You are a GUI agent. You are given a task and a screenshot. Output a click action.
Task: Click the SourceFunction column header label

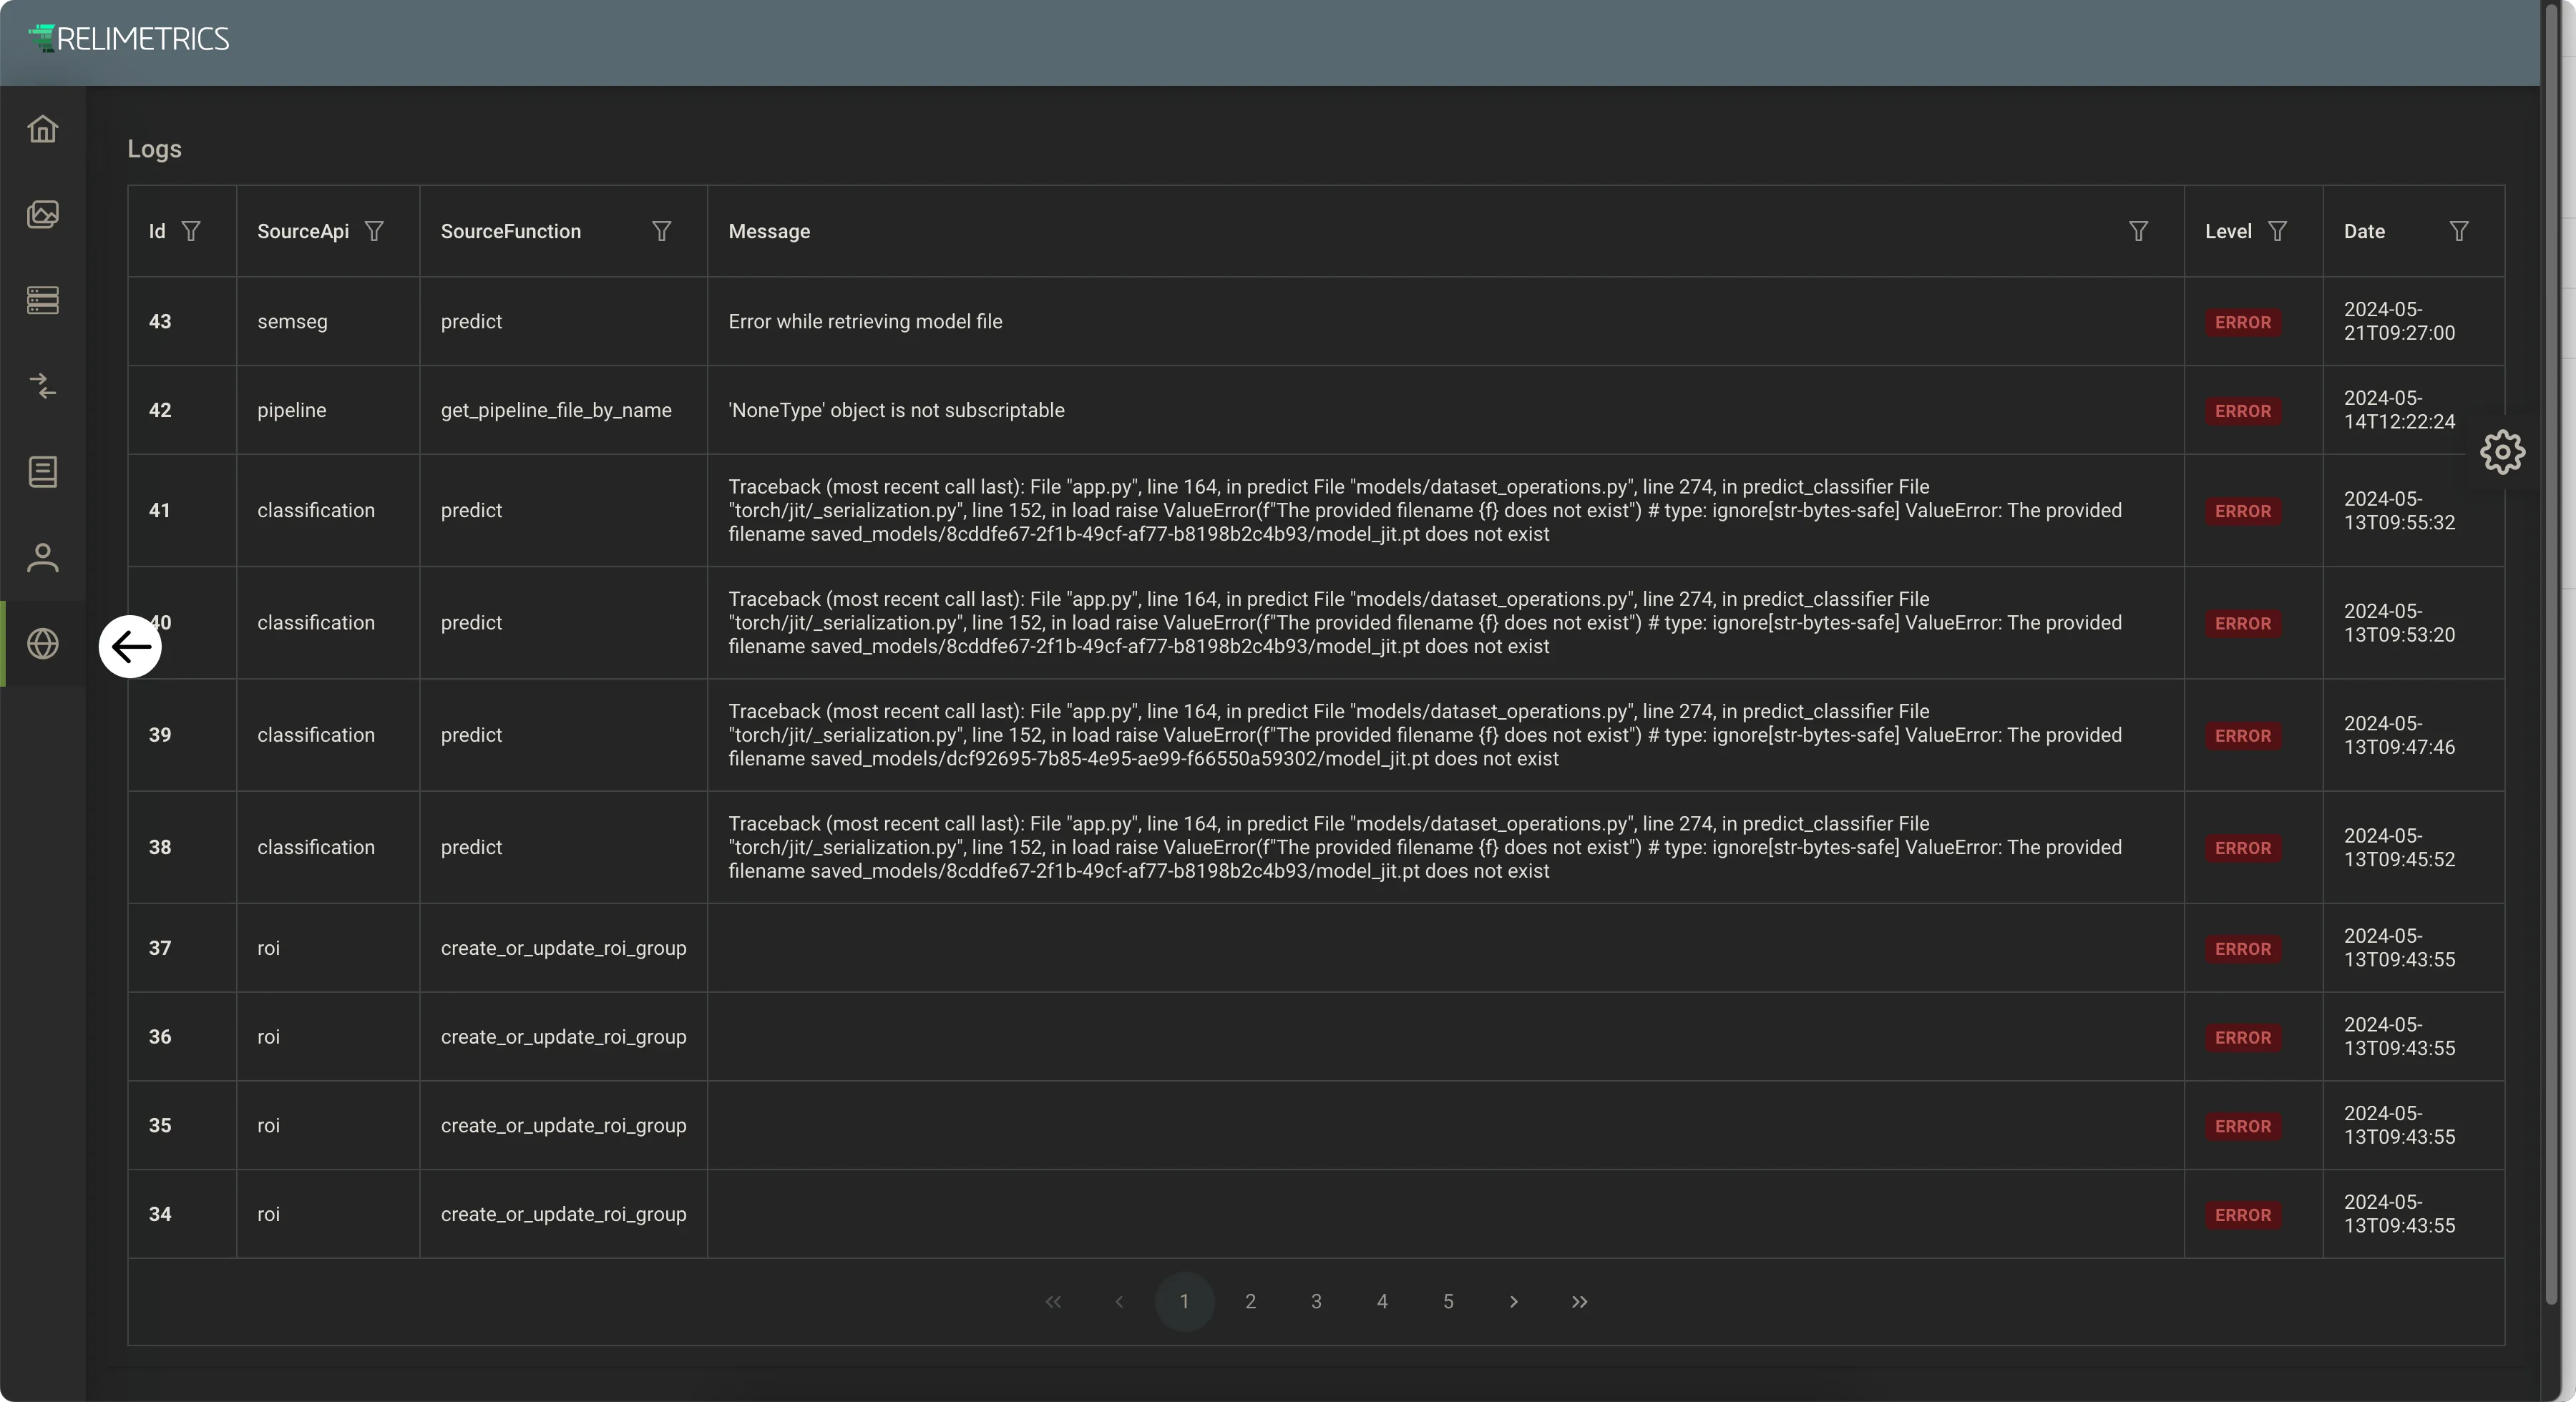(511, 231)
